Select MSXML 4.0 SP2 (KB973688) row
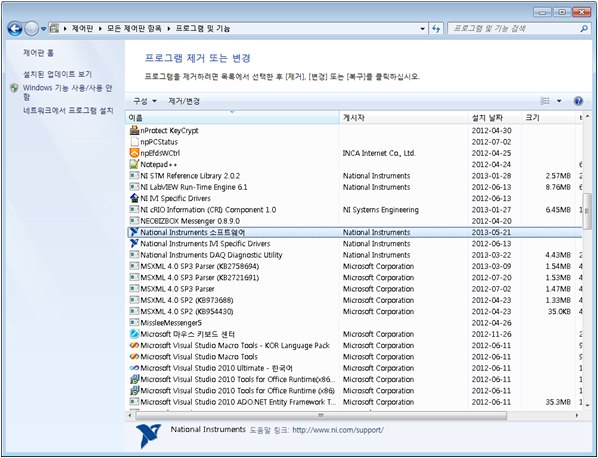The height and width of the screenshot is (458, 598). coord(355,300)
